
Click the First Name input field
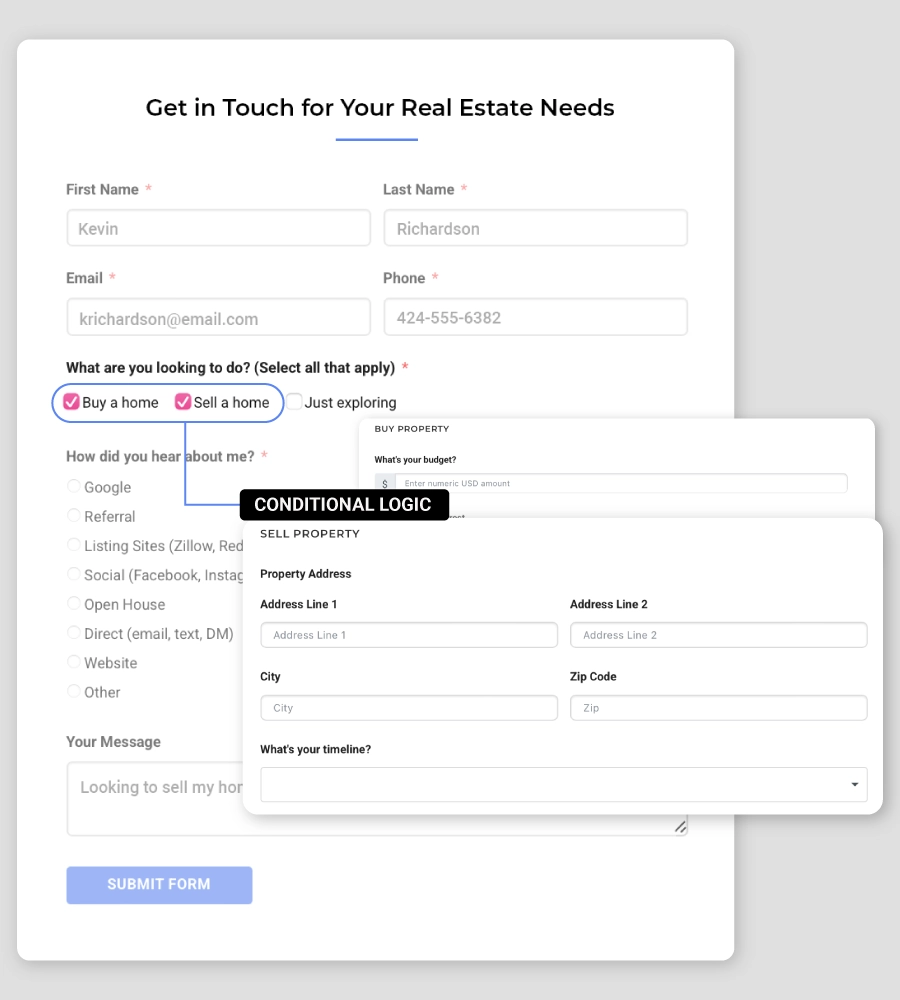[x=218, y=228]
